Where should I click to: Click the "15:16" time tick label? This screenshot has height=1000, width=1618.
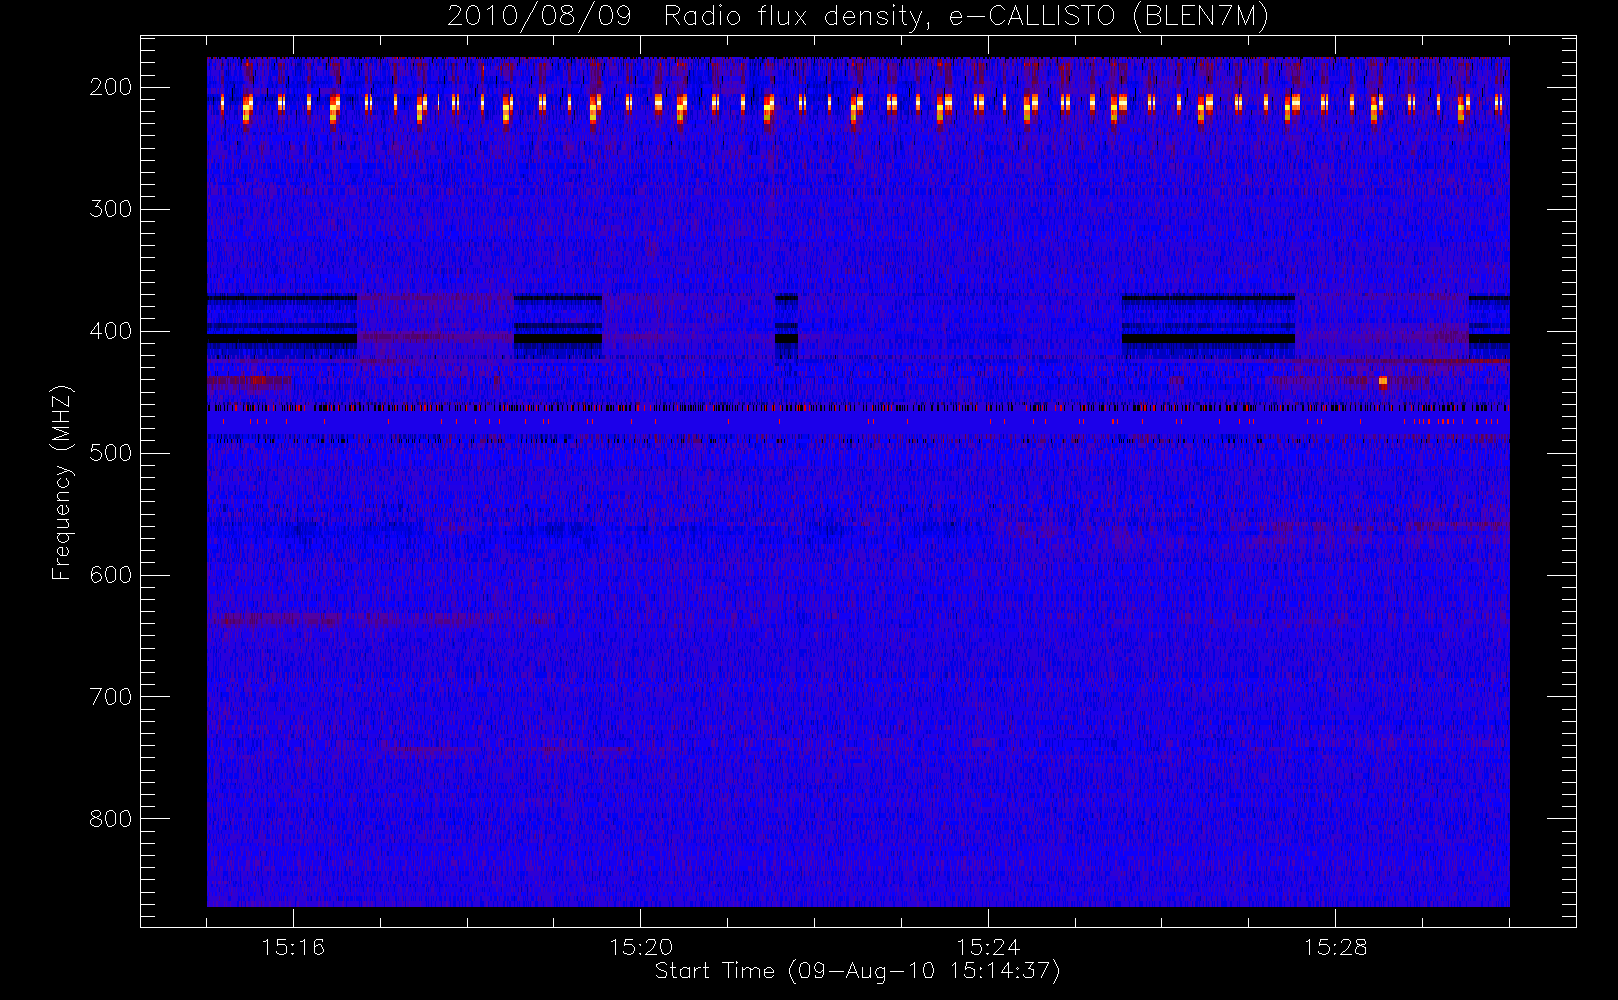point(293,947)
